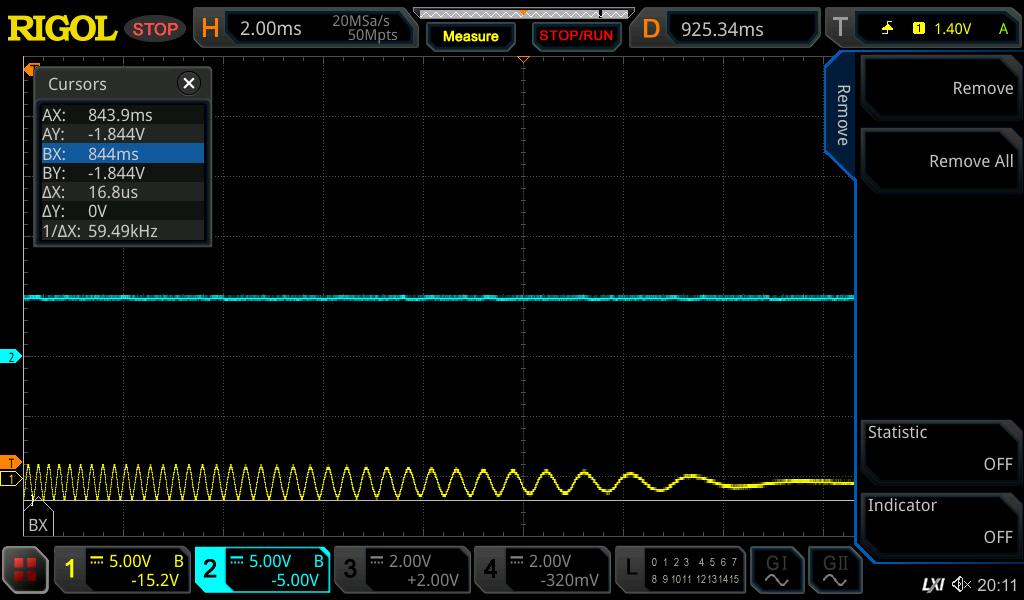Screen dimensions: 1024x600
Task: Click the channel 3 offset +2.00V value
Action: click(433, 580)
